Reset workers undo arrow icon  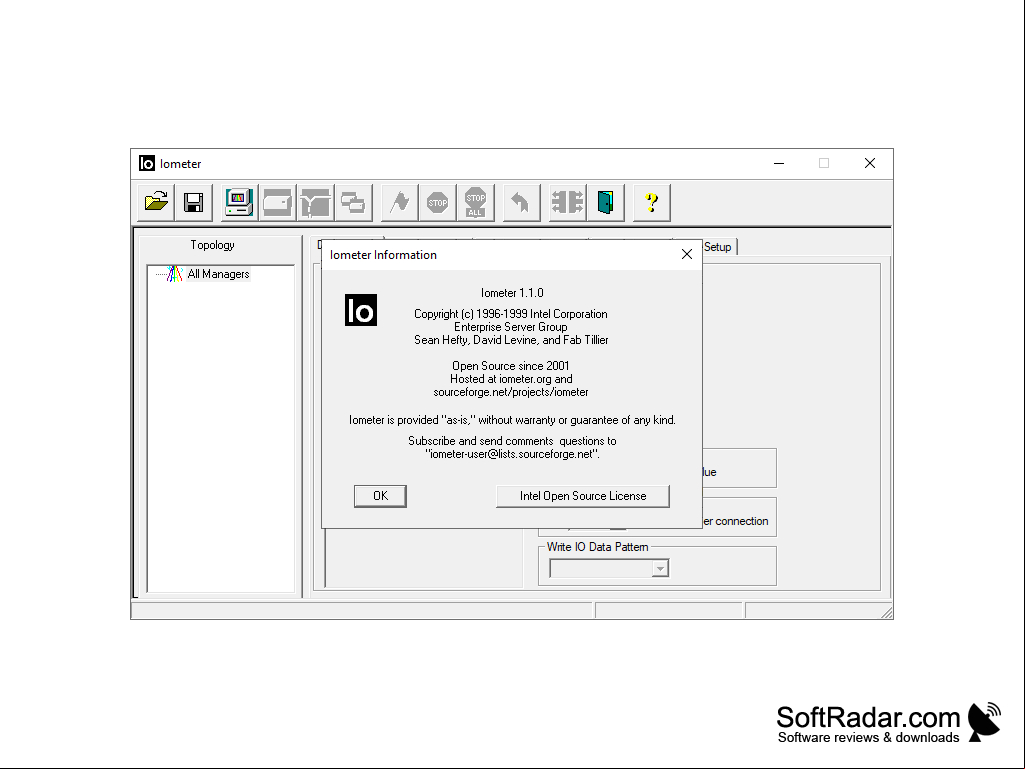point(521,202)
